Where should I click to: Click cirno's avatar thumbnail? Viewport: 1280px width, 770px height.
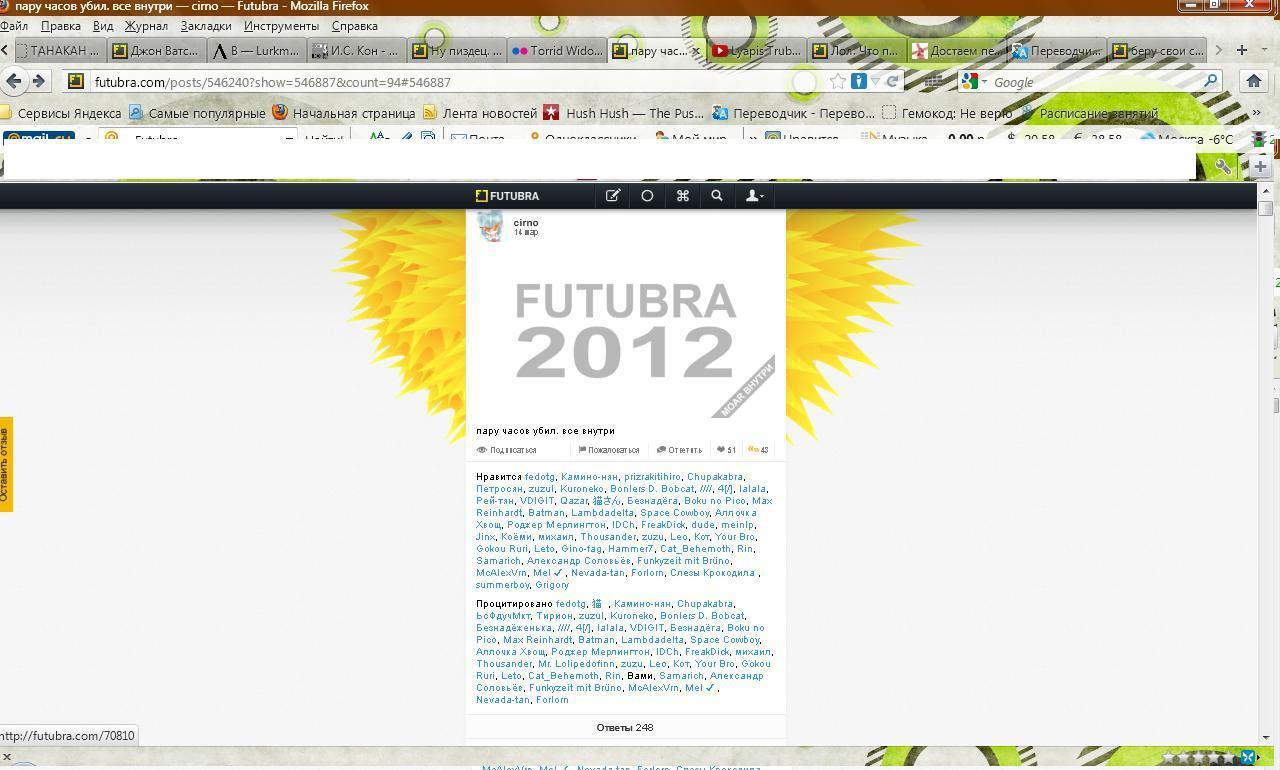pyautogui.click(x=491, y=227)
